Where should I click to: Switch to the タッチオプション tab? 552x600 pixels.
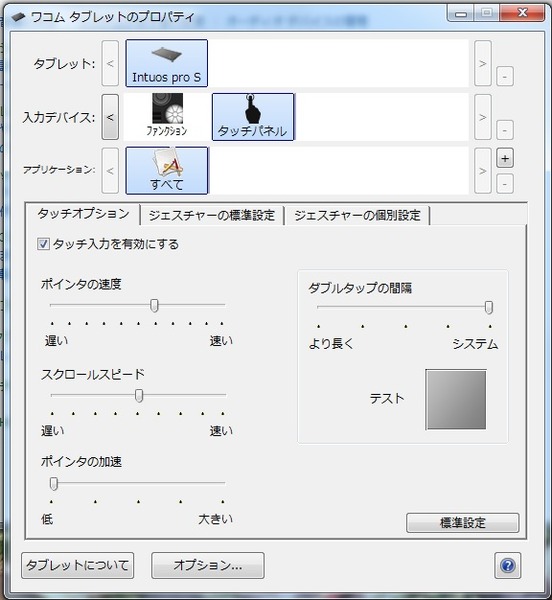[83, 214]
